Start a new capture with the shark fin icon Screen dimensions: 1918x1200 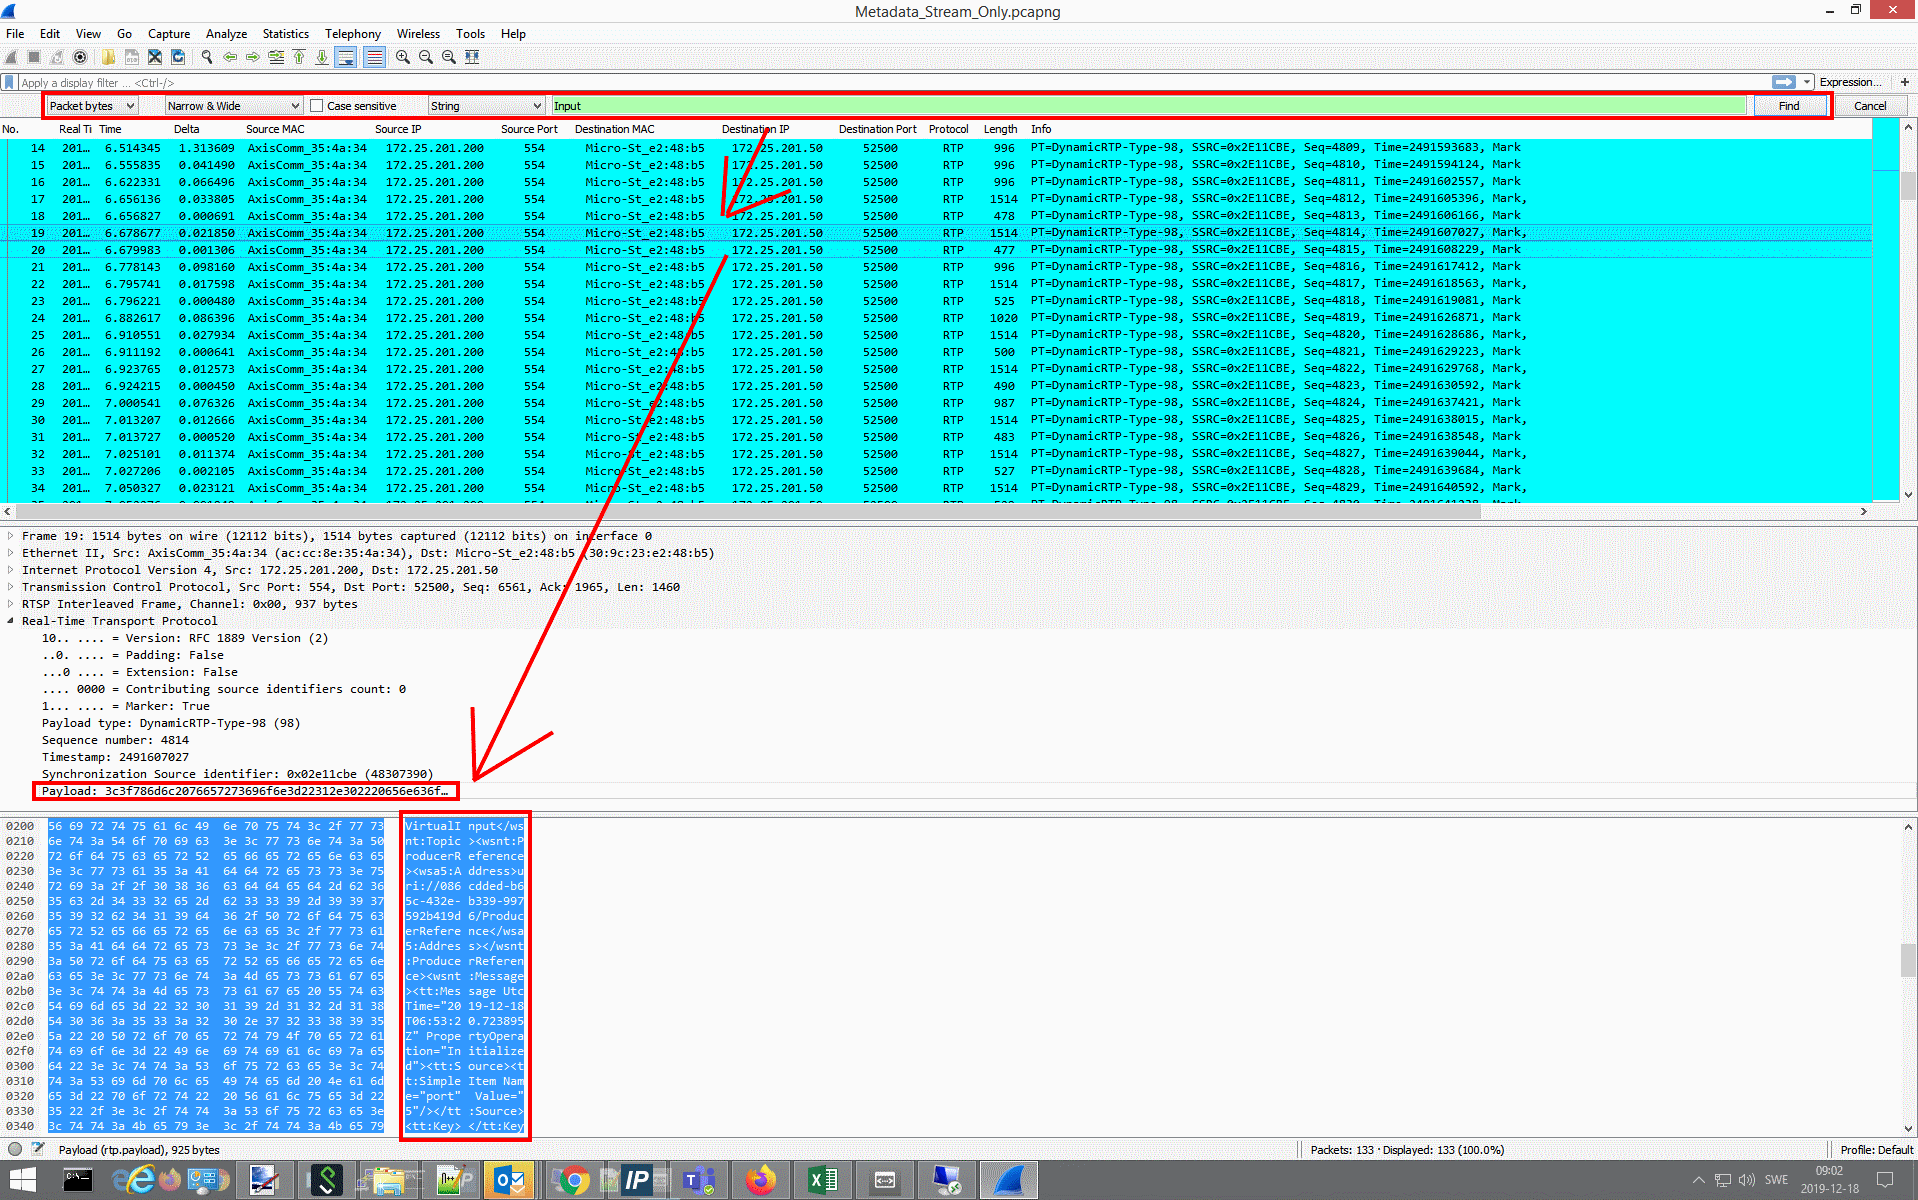pos(12,57)
